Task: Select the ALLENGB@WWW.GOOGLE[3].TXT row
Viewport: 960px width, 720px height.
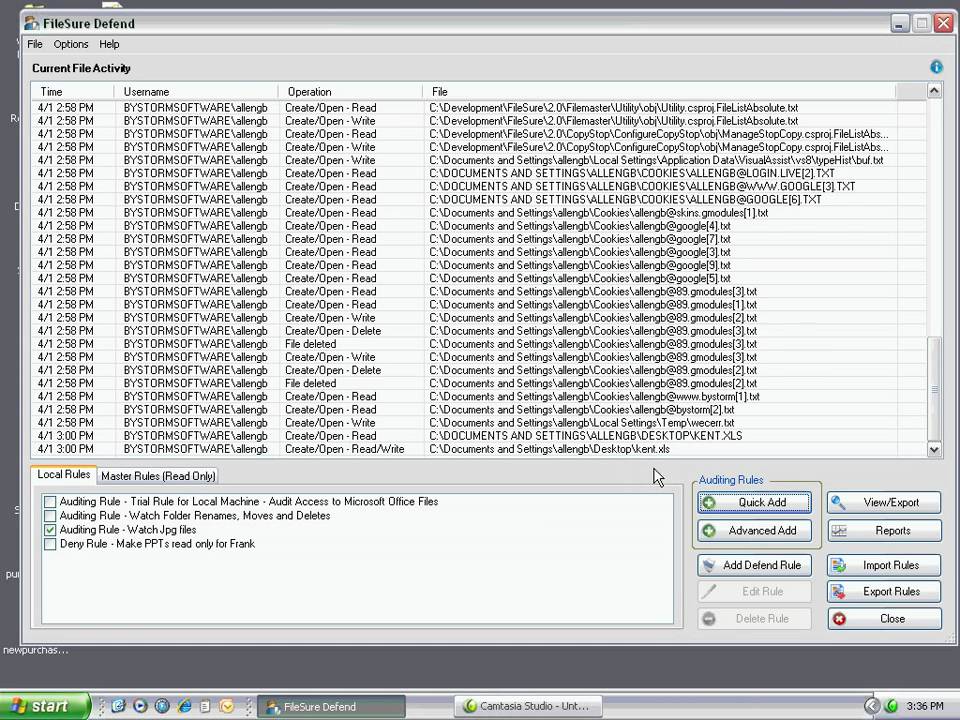Action: coord(479,187)
